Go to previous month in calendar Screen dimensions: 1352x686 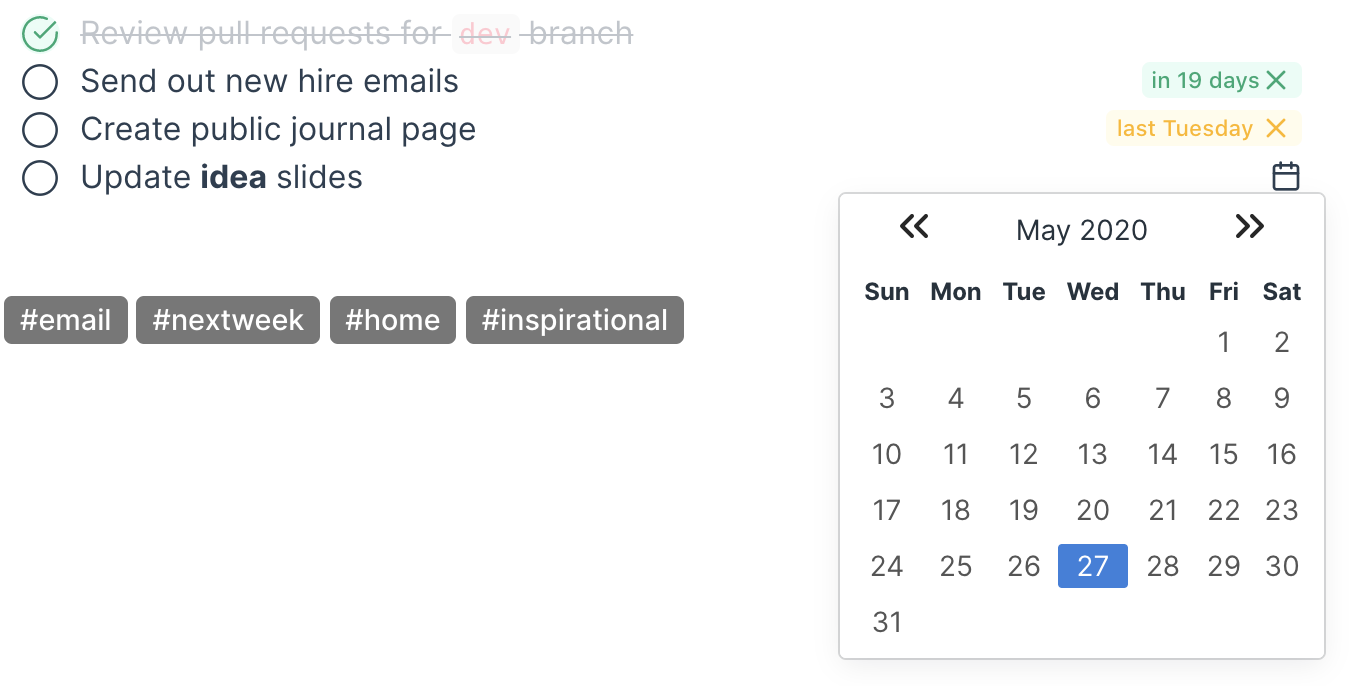point(914,227)
